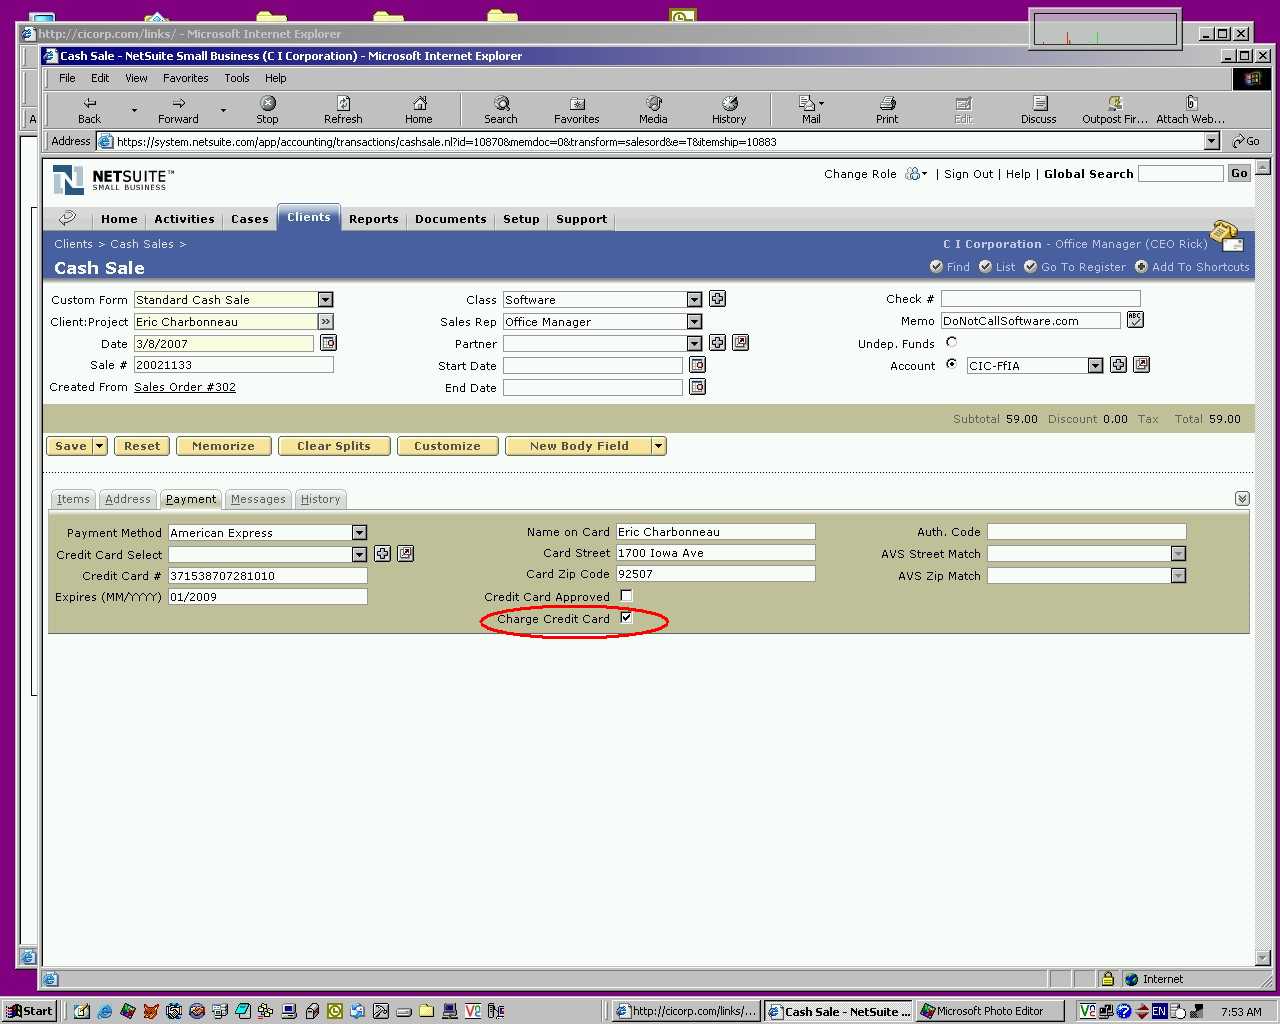The image size is (1280, 1024).
Task: Switch to the Items tab
Action: [73, 499]
